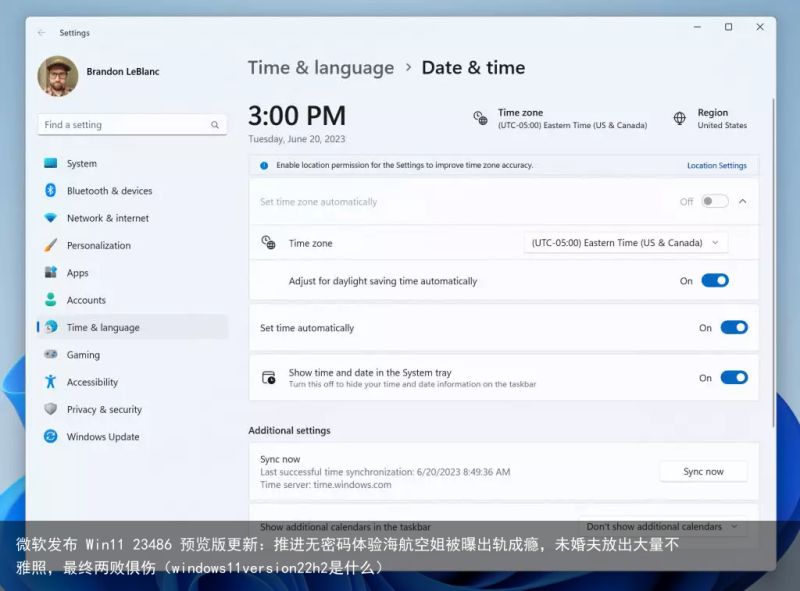
Task: Click the header Time zone Eastern Time text
Action: click(572, 118)
